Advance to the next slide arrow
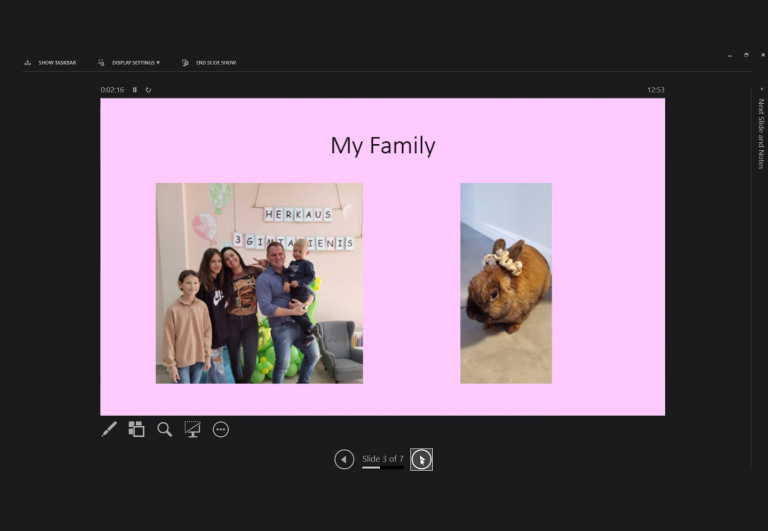The image size is (768, 531). (421, 459)
